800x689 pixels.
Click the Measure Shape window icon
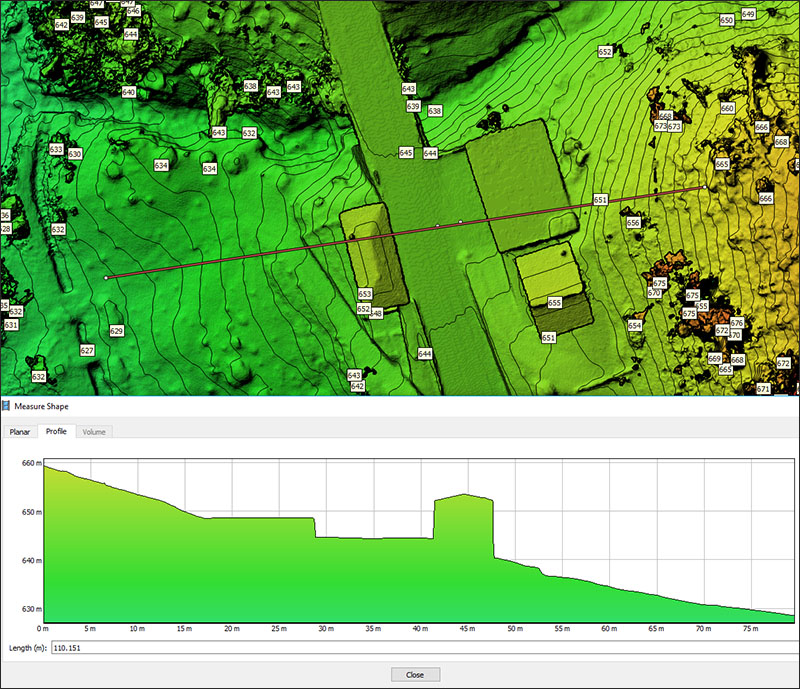tap(6, 406)
